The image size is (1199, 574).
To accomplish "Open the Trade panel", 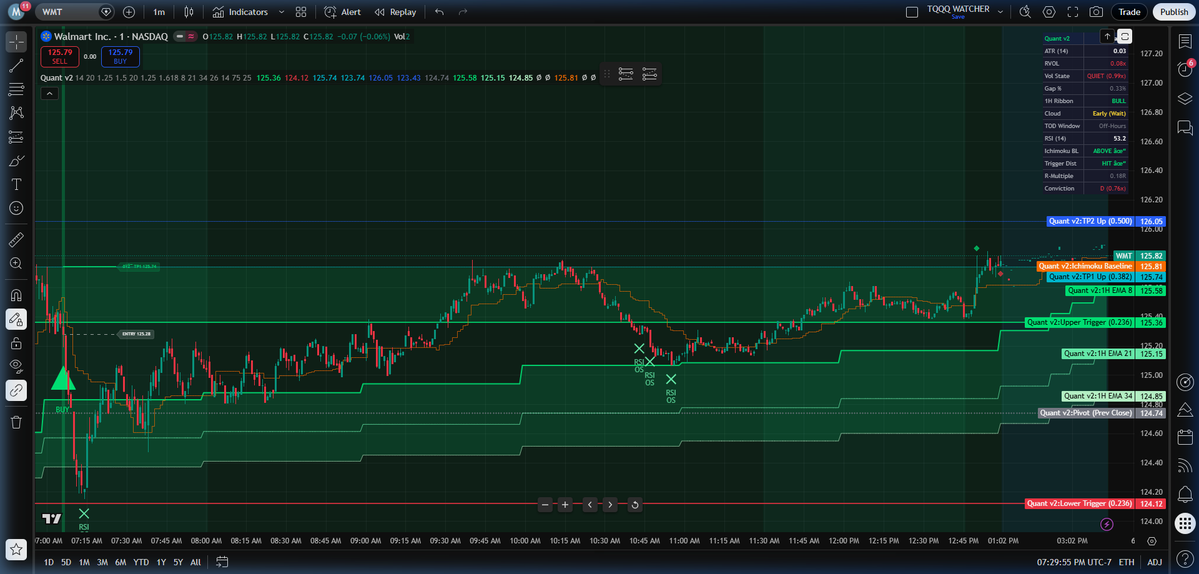I will tap(1129, 12).
